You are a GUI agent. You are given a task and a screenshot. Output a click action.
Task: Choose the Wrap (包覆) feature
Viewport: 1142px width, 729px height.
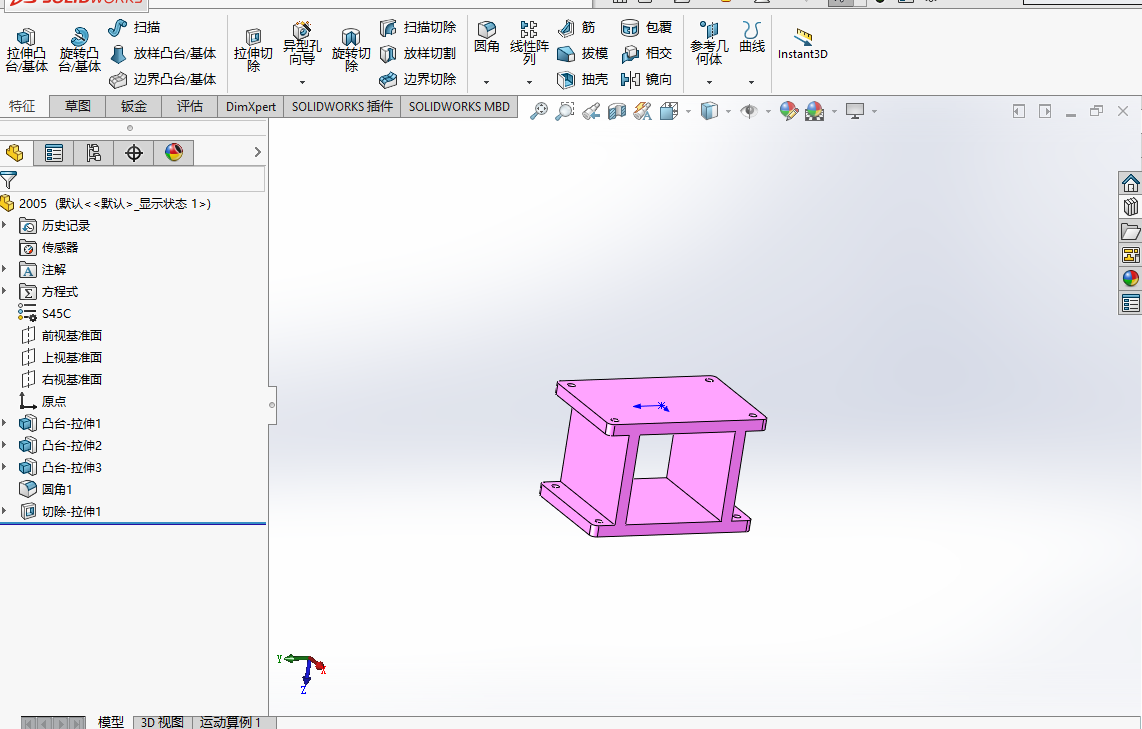click(646, 28)
